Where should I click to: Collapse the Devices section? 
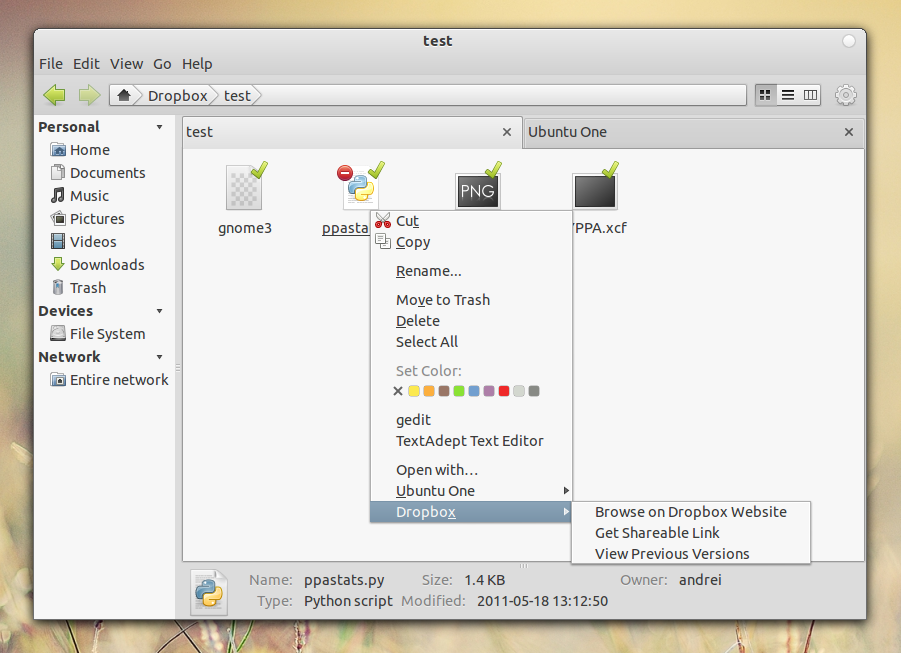tap(159, 311)
